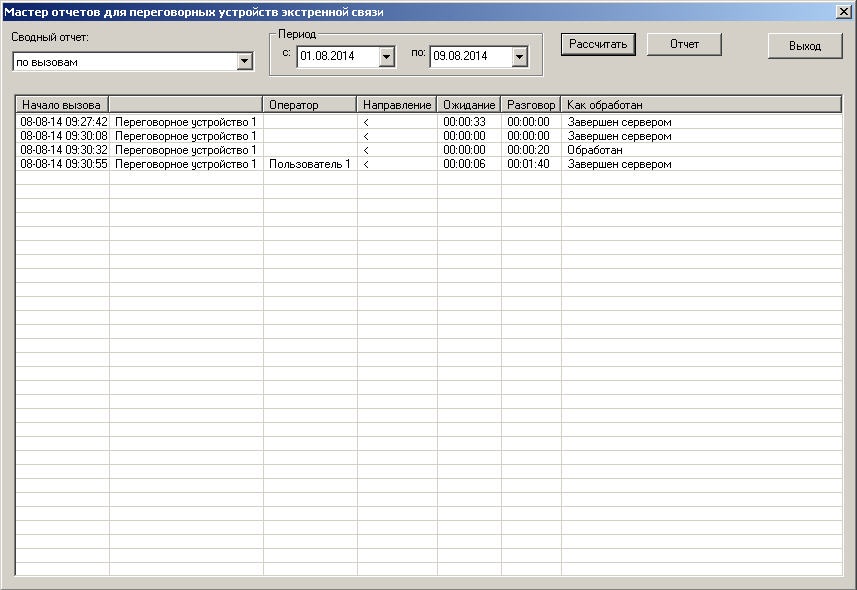Click the Обработан status cell
This screenshot has width=857, height=590.
click(x=595, y=150)
